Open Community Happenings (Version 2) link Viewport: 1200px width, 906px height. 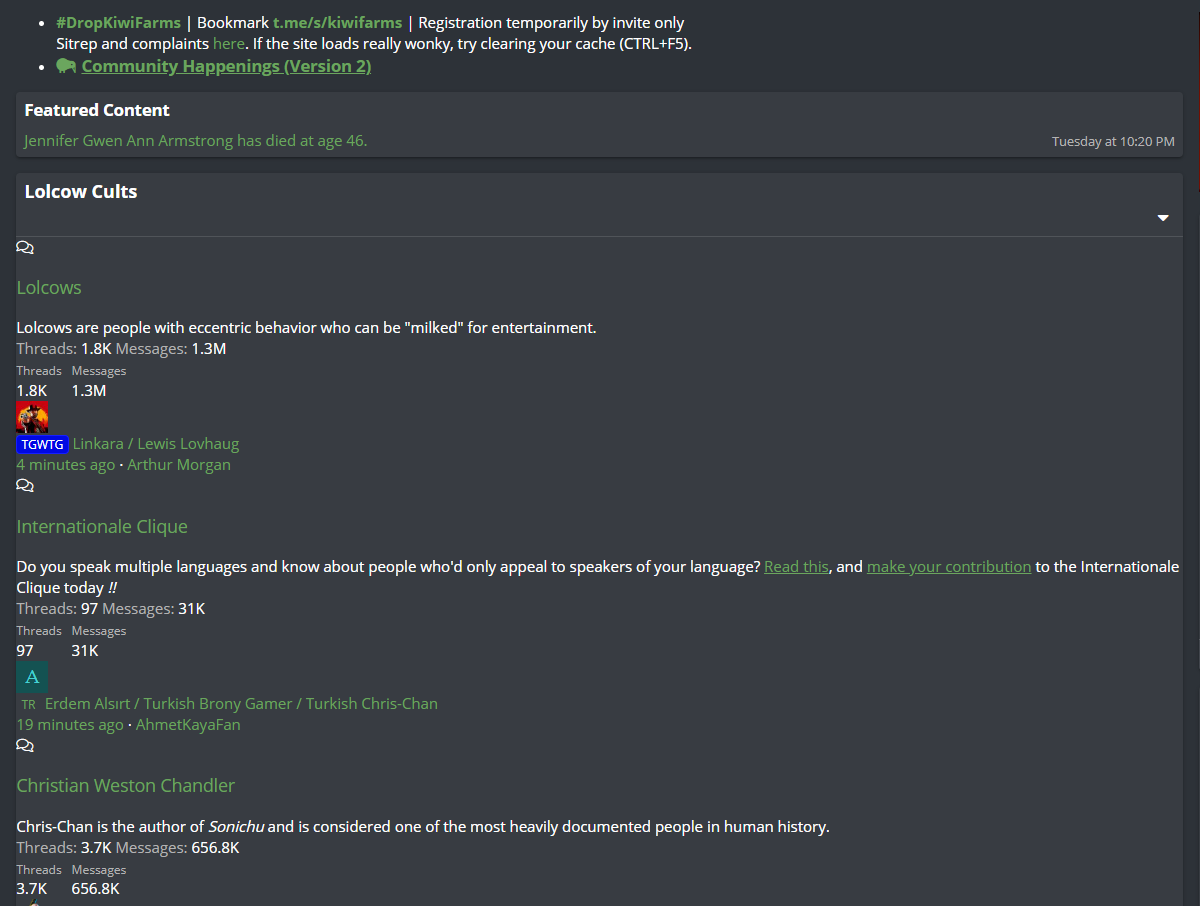tap(226, 66)
